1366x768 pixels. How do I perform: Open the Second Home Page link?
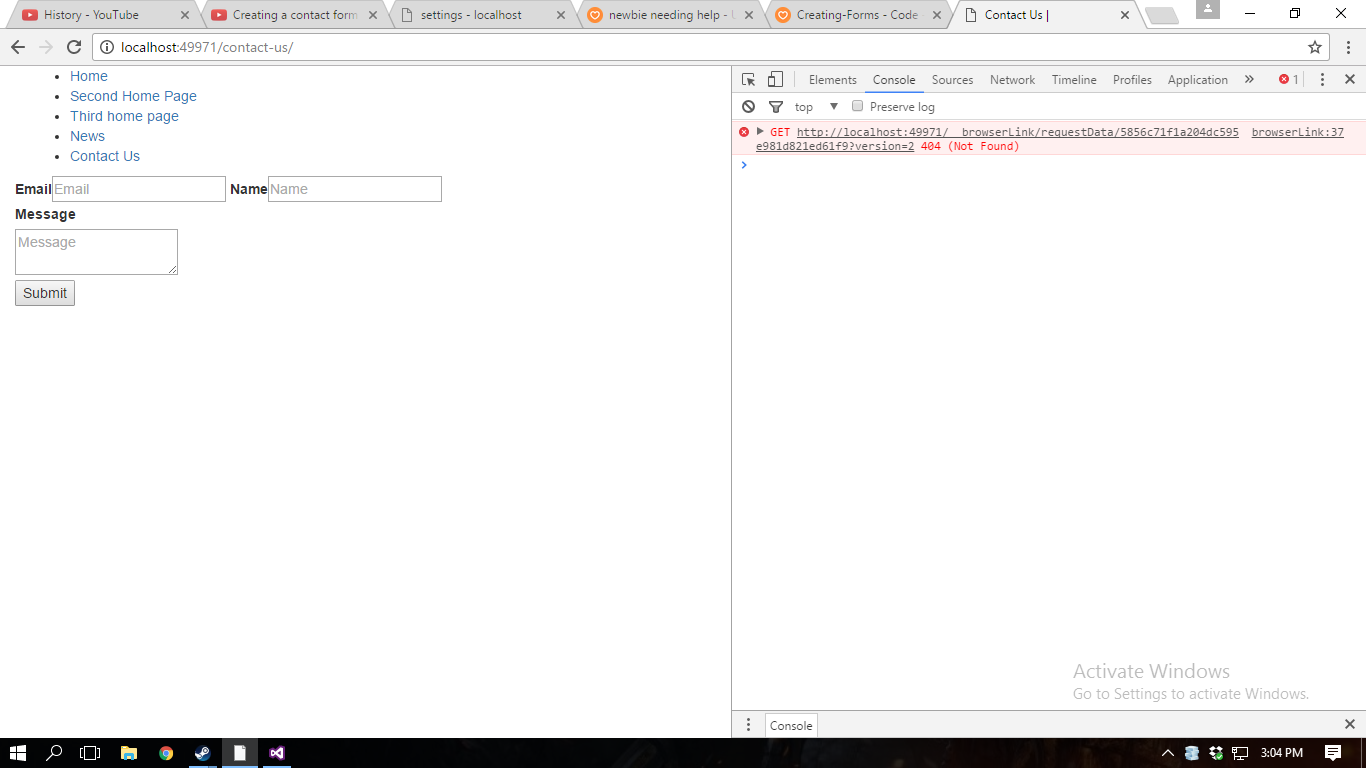click(133, 96)
